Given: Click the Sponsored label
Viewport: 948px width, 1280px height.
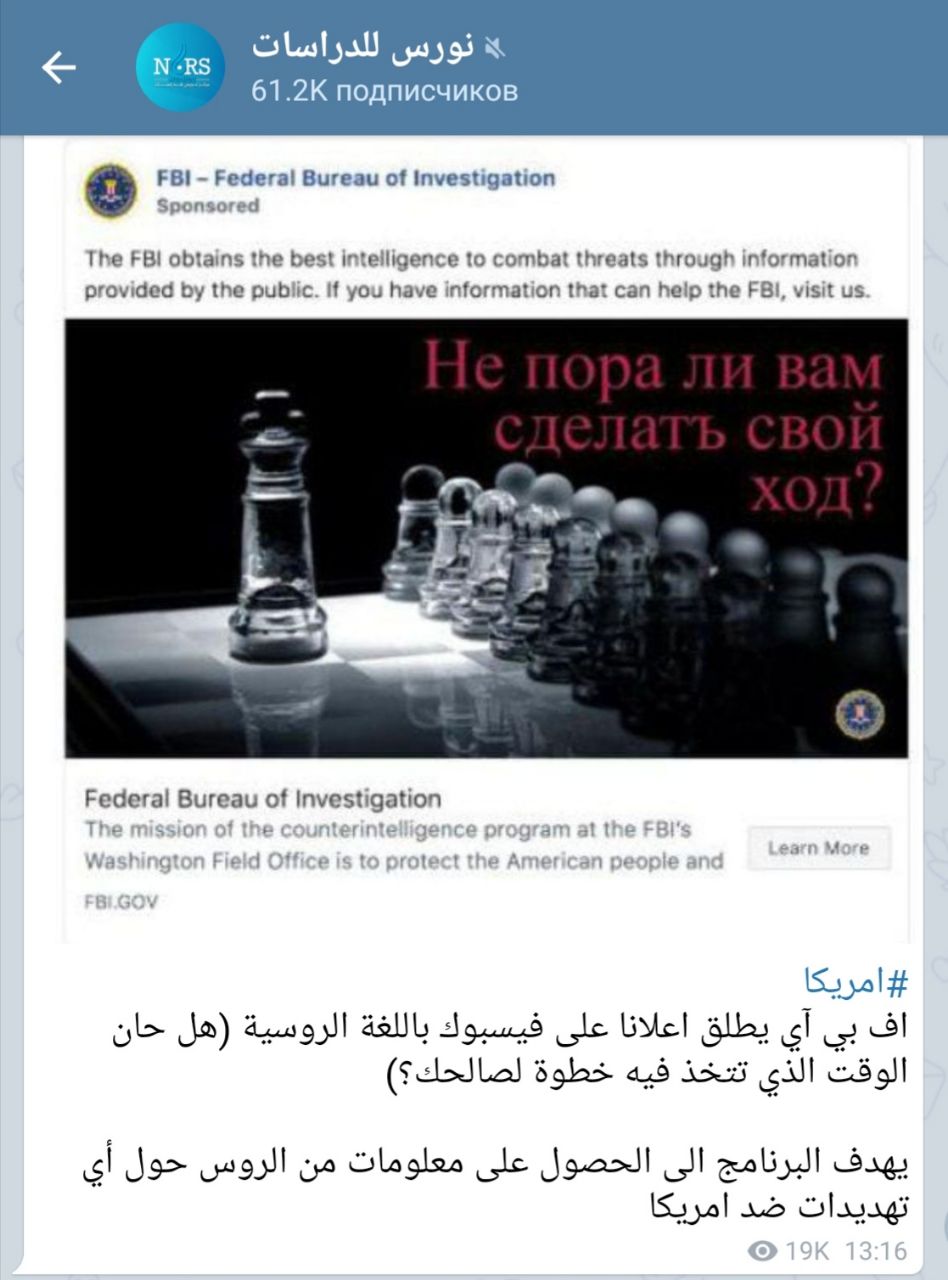Looking at the screenshot, I should (x=207, y=206).
